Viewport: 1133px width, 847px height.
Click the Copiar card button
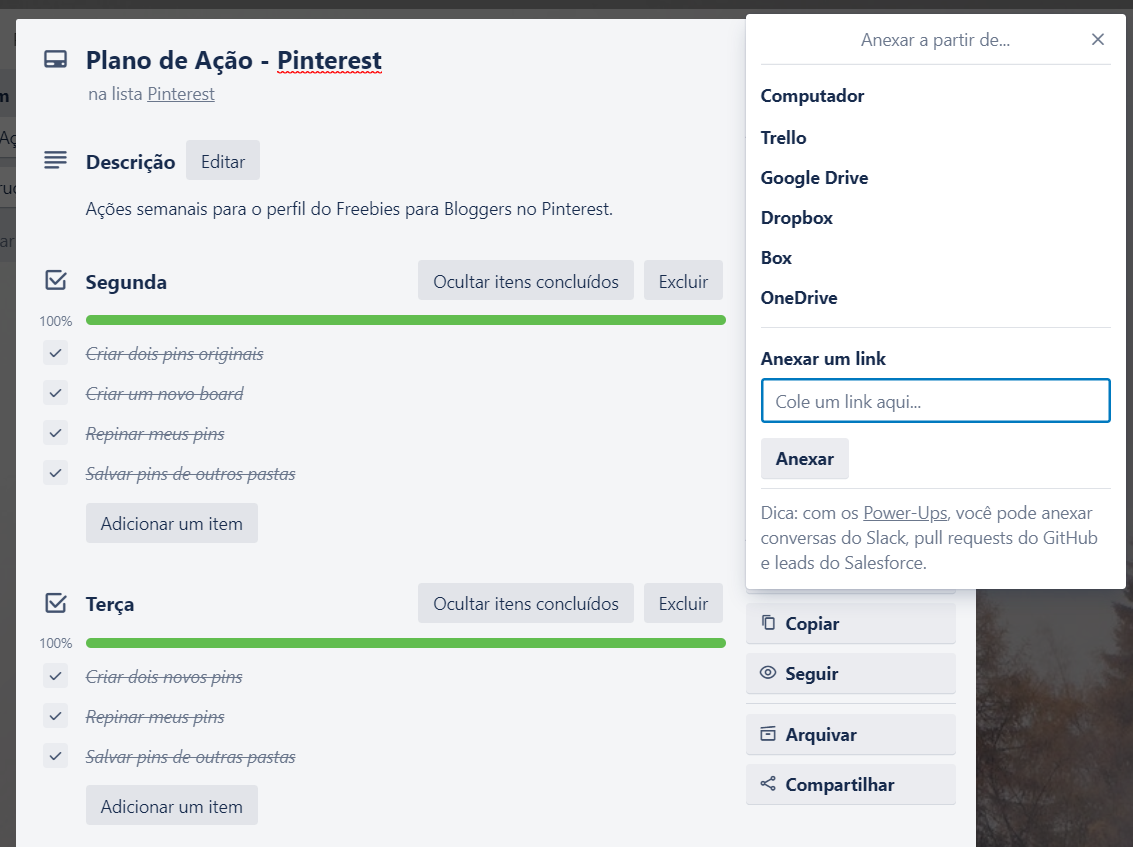pos(850,623)
